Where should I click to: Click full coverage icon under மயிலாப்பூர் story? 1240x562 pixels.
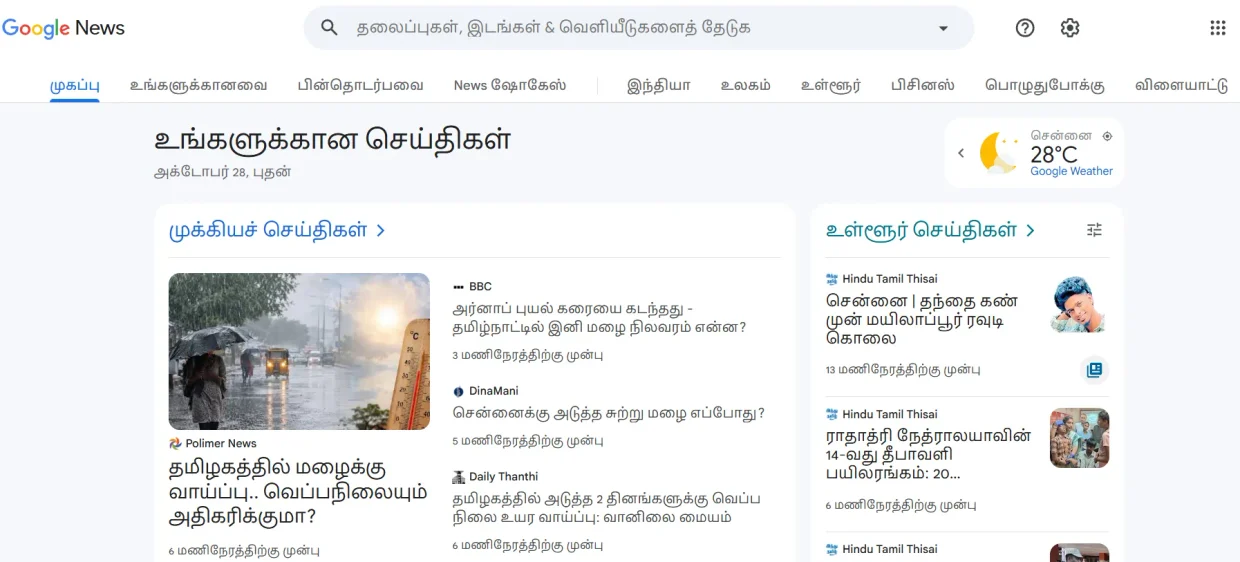[1094, 370]
